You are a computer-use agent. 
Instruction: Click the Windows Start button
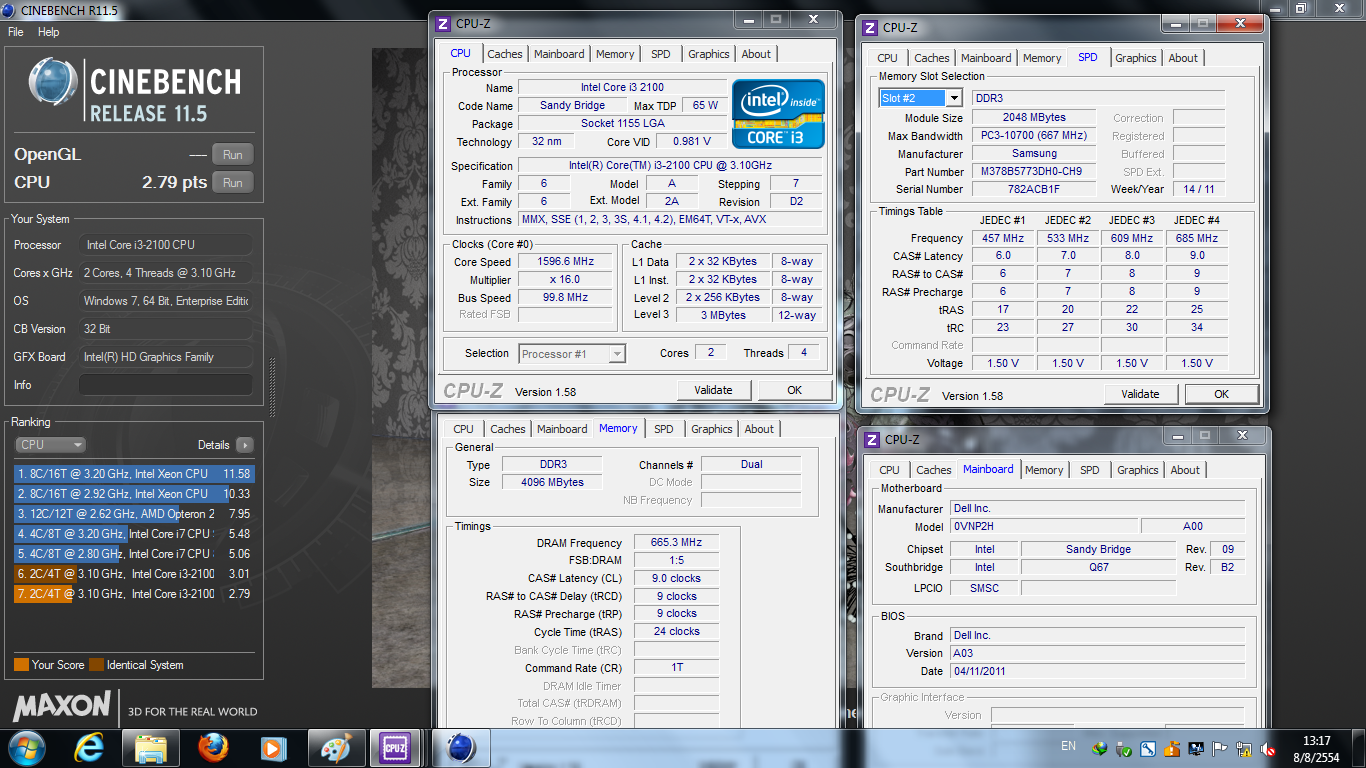[27, 747]
